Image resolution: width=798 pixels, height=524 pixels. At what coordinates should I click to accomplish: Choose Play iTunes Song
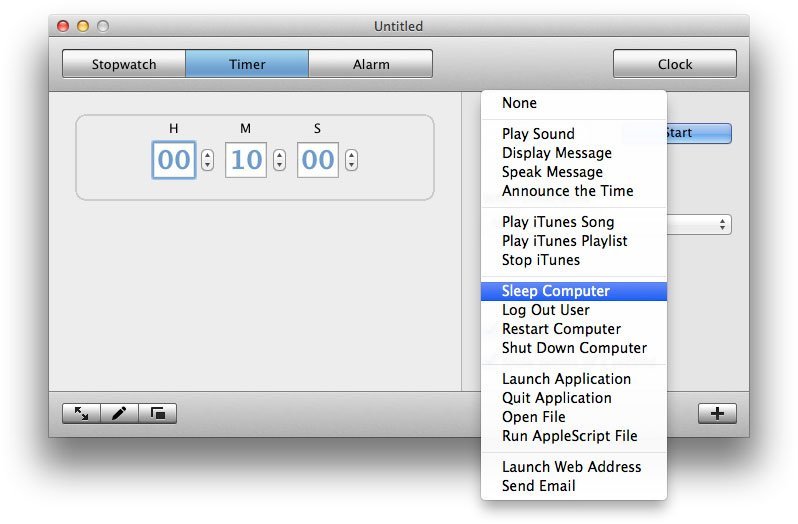pyautogui.click(x=574, y=222)
